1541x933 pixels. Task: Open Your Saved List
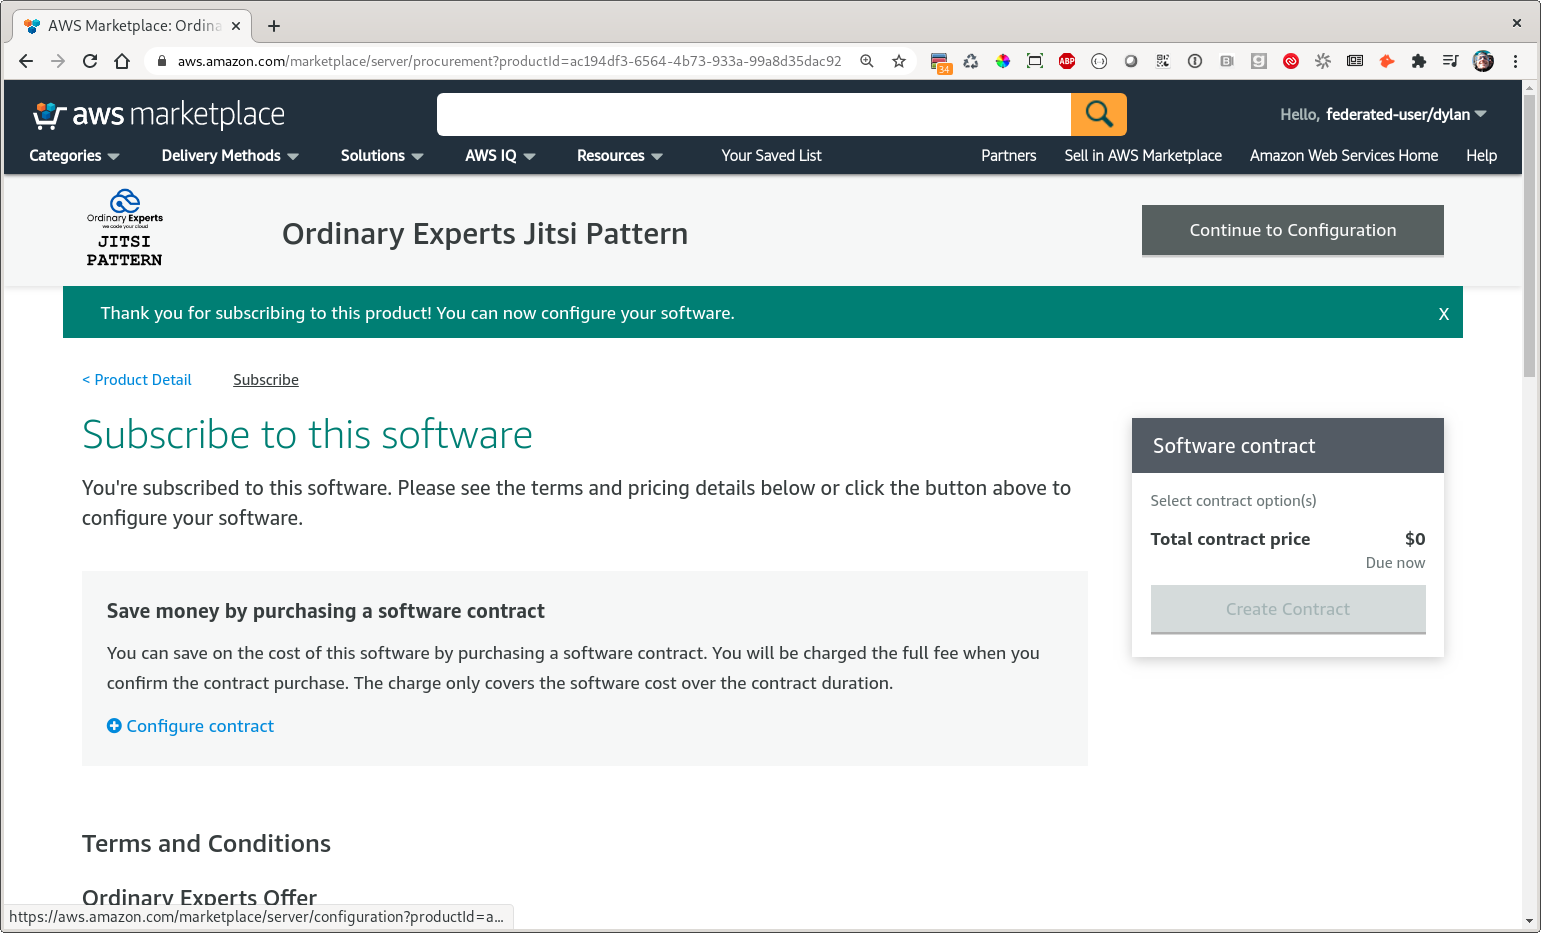coord(771,156)
